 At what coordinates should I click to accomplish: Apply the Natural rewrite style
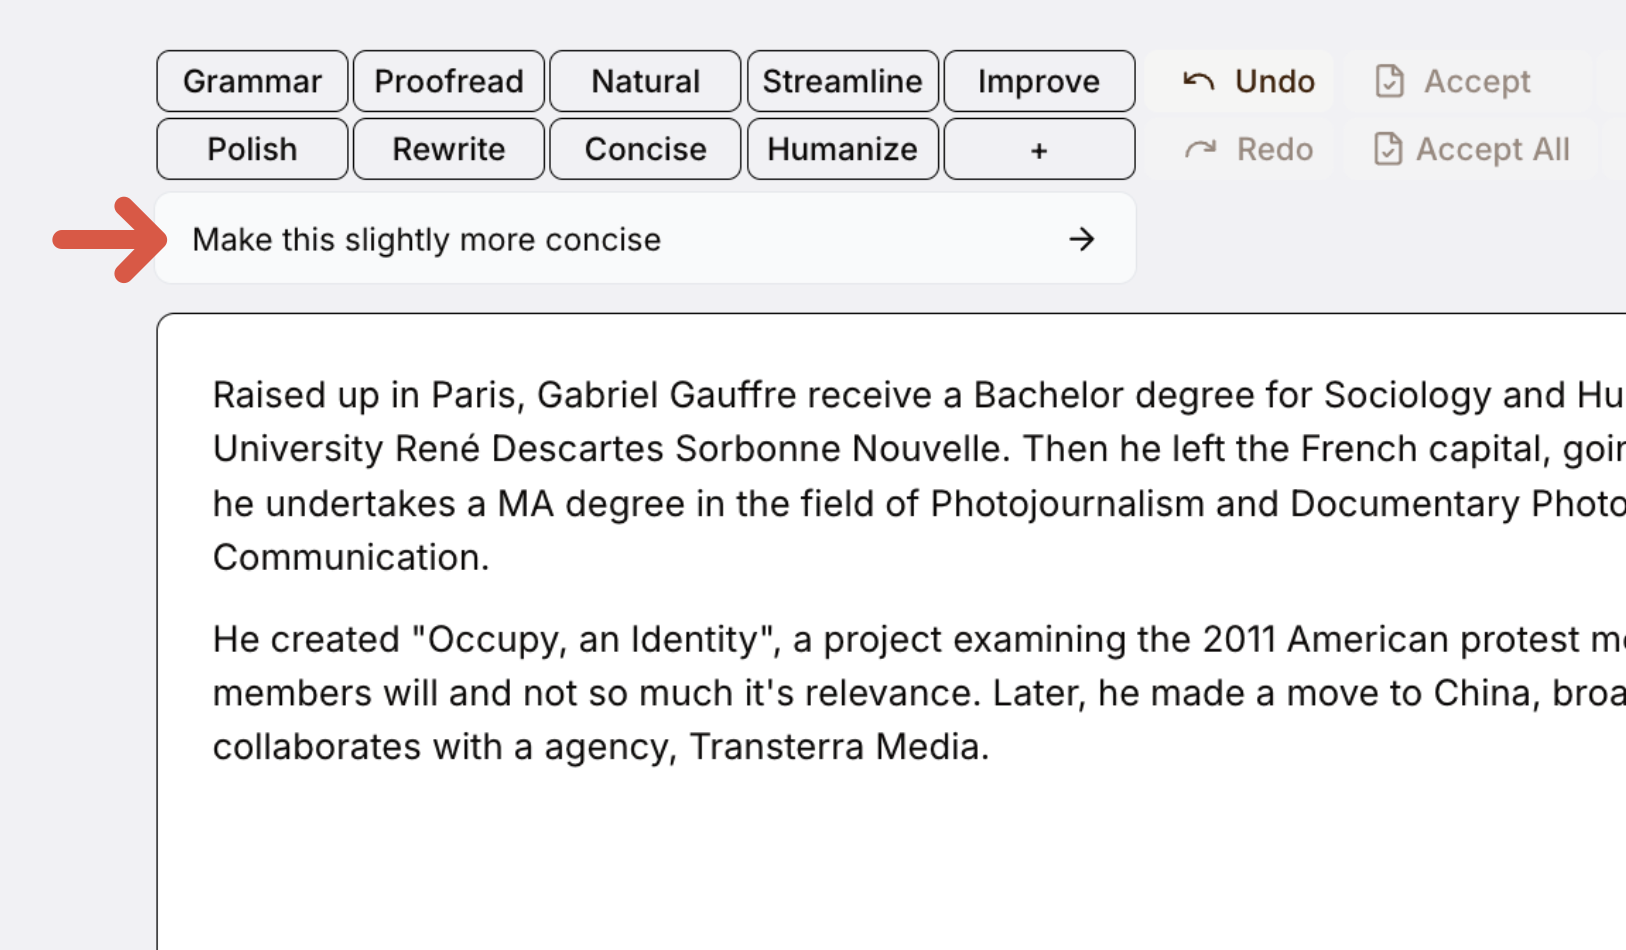tap(645, 81)
